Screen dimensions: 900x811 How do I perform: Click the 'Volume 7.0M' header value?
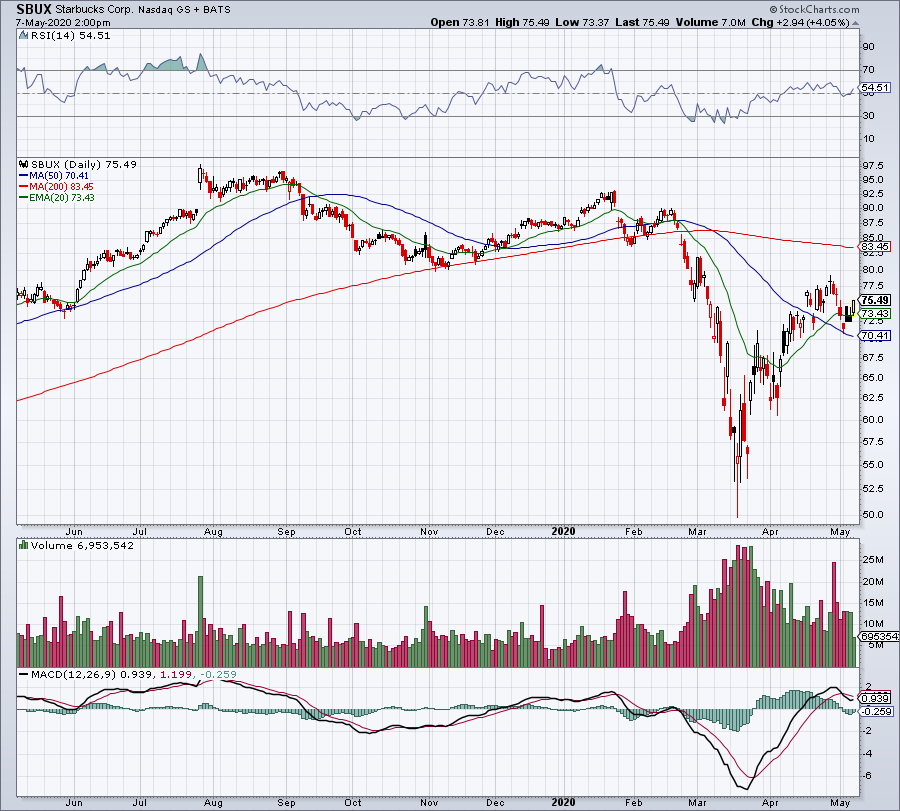(711, 22)
